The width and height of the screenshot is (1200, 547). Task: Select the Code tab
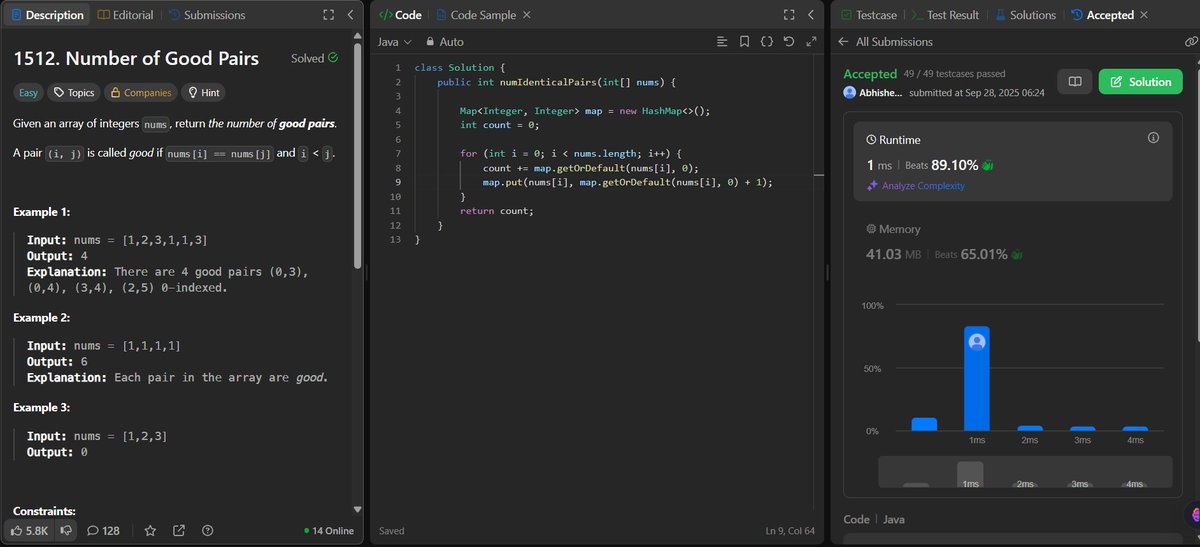[x=400, y=15]
